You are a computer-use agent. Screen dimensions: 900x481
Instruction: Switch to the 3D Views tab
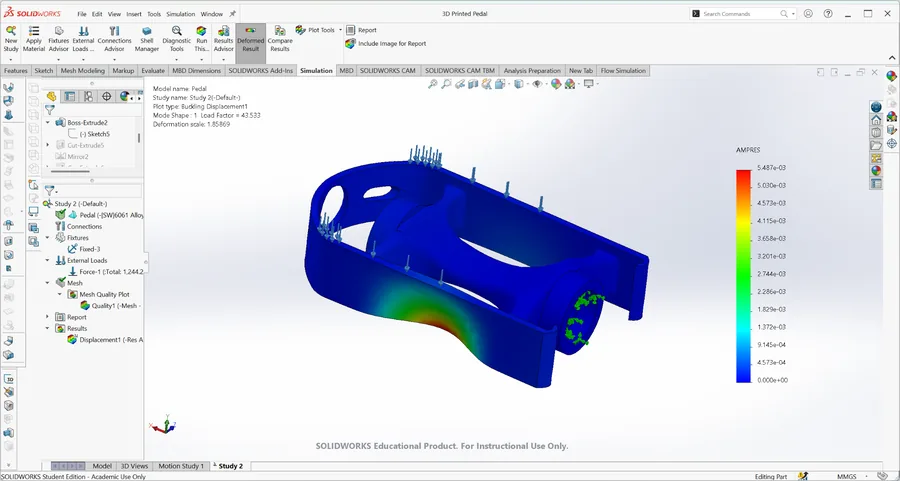[x=134, y=466]
